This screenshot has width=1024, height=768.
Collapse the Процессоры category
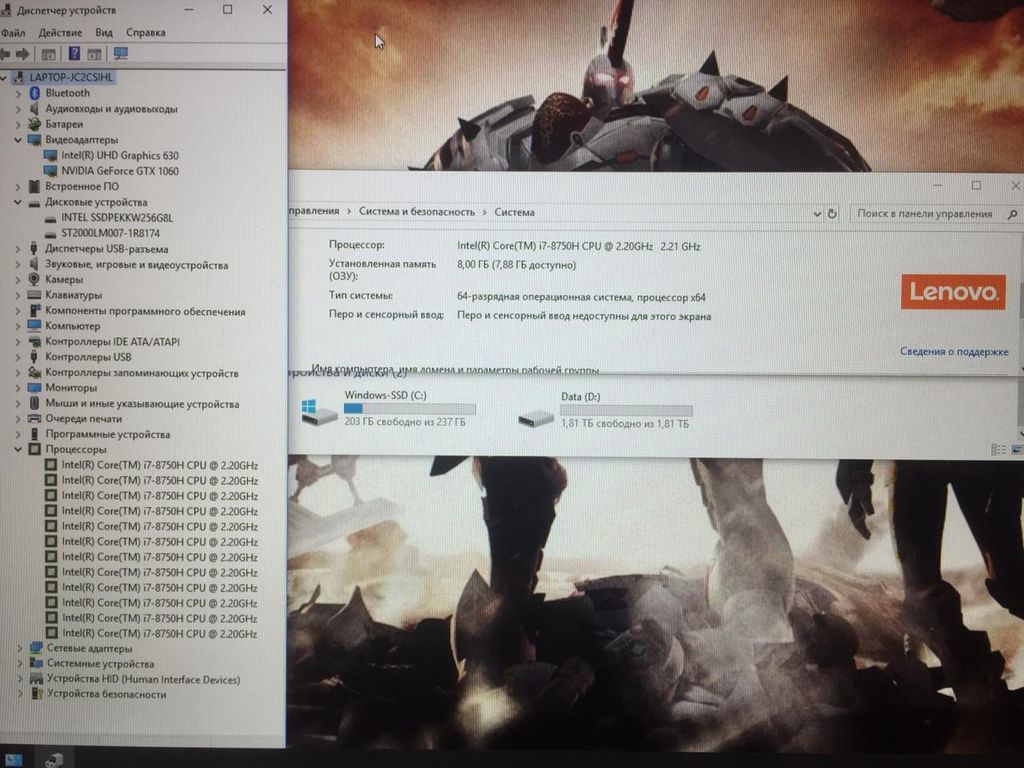coord(18,449)
